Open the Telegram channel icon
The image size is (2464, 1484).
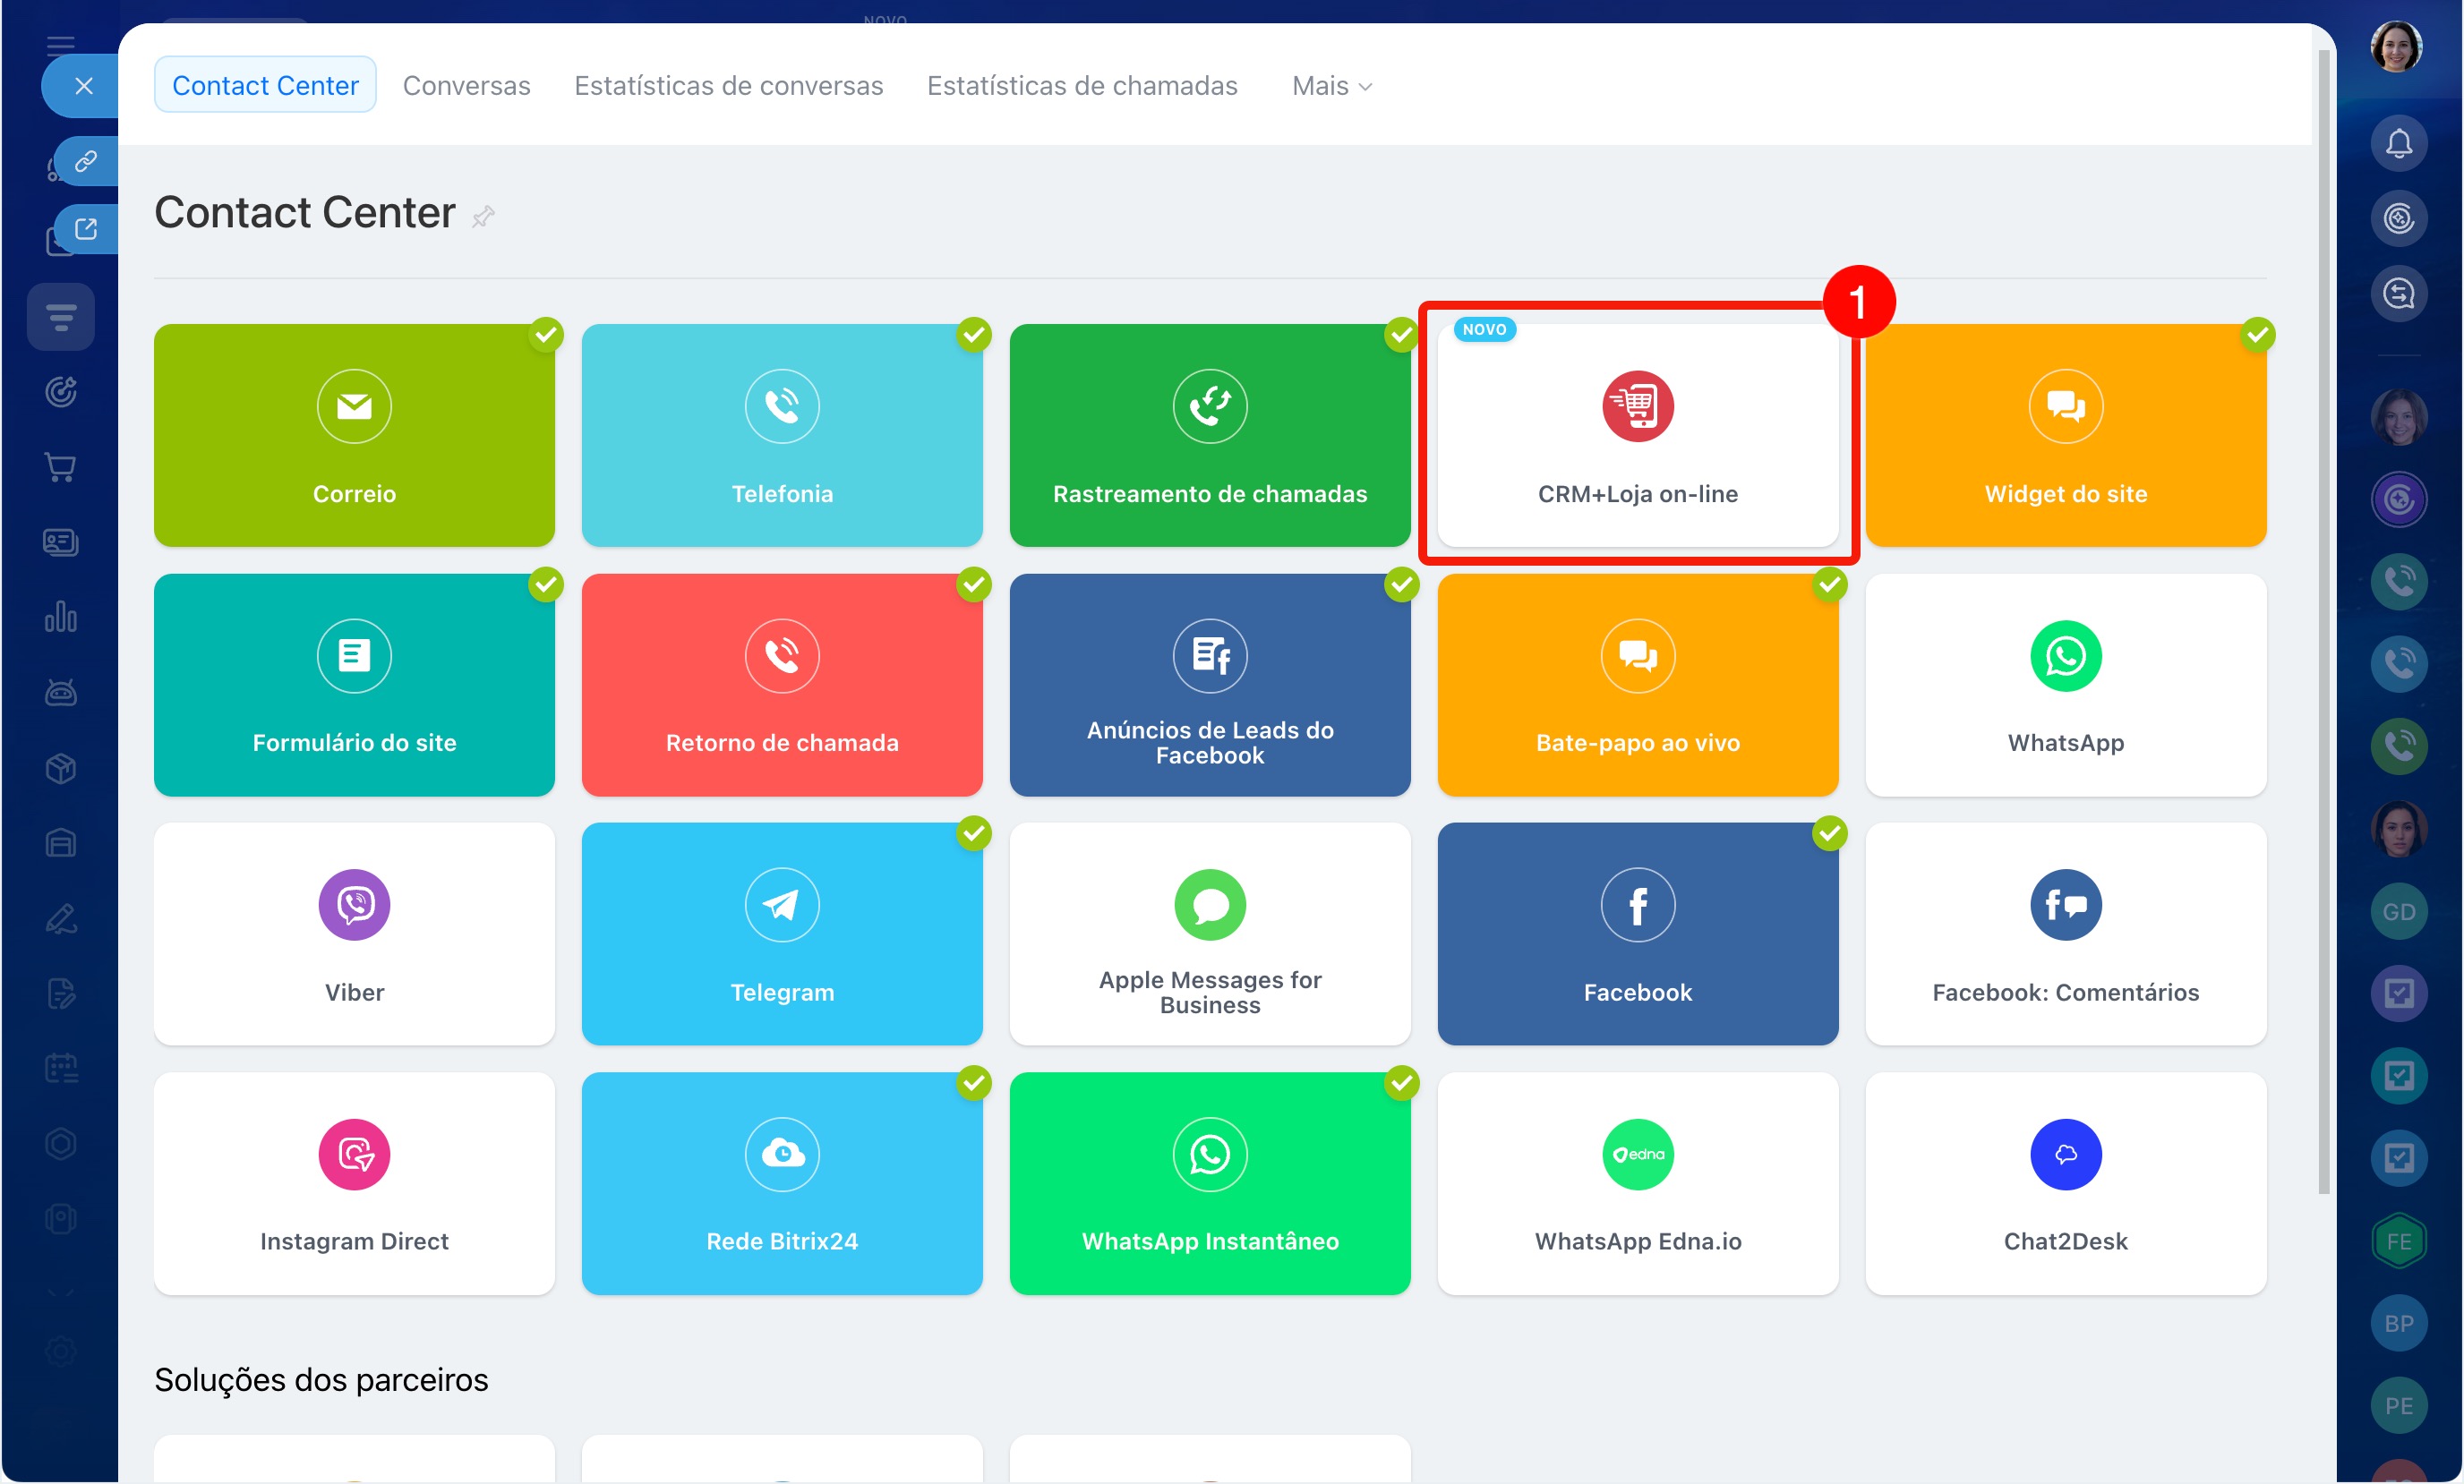coord(781,905)
